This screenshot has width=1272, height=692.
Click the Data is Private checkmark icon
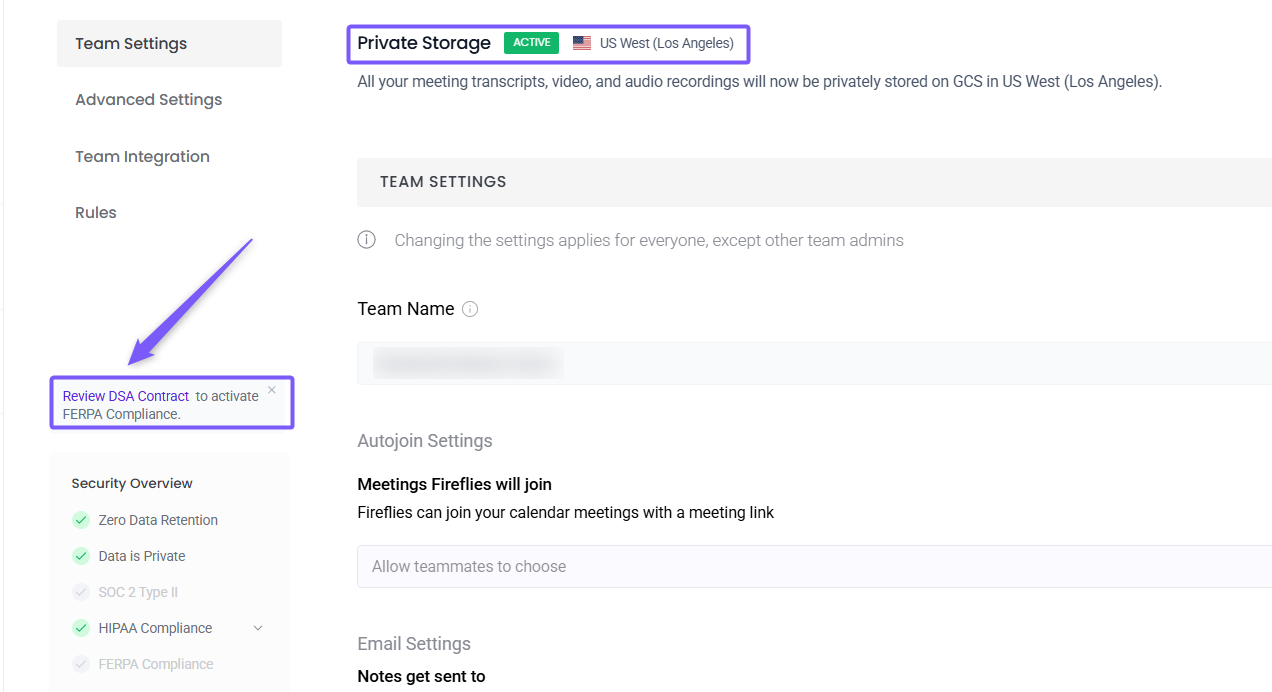(x=81, y=556)
